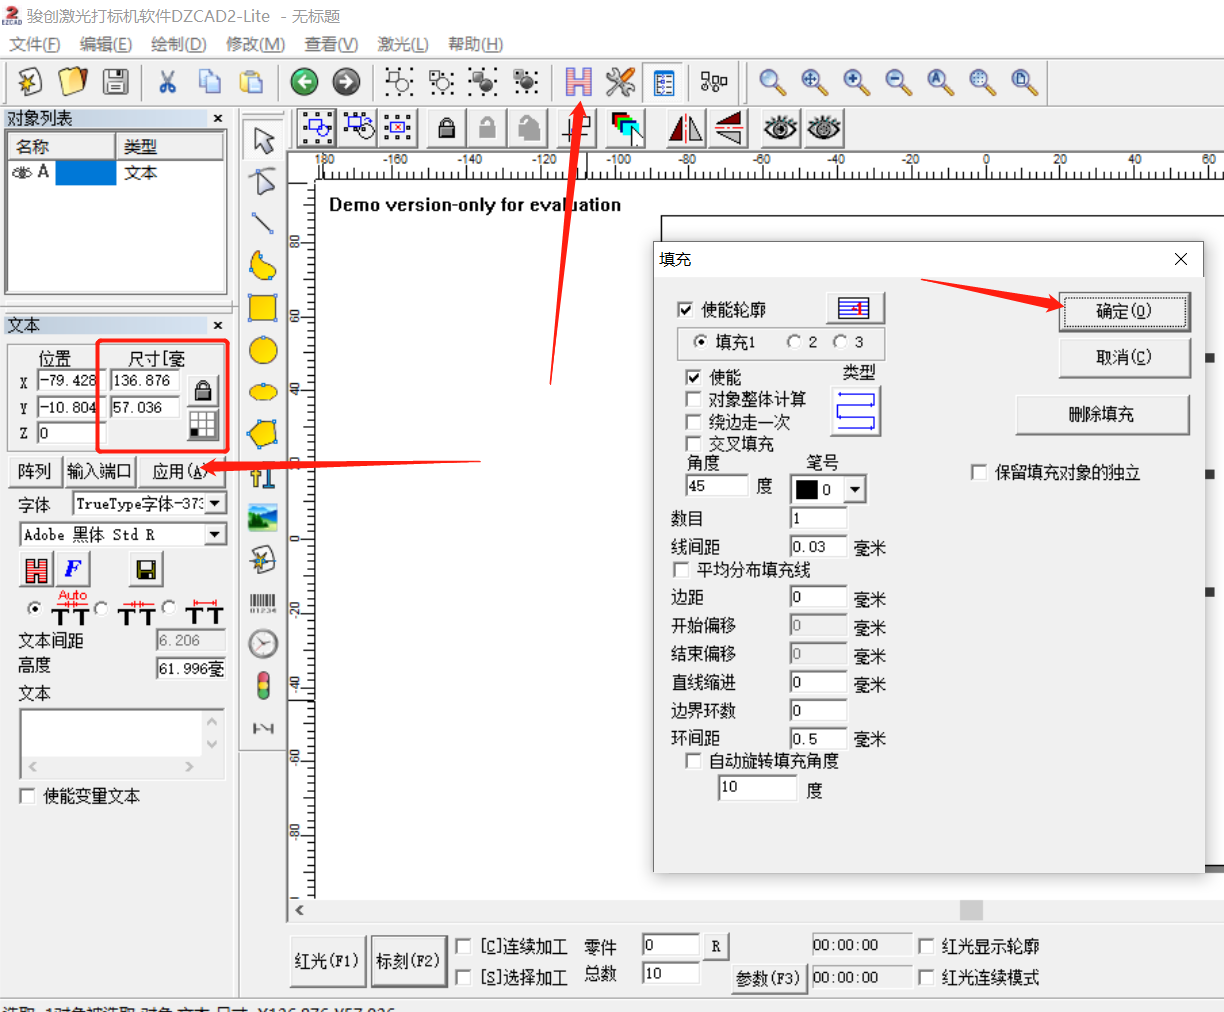Click the 输入端口 button

pos(99,471)
